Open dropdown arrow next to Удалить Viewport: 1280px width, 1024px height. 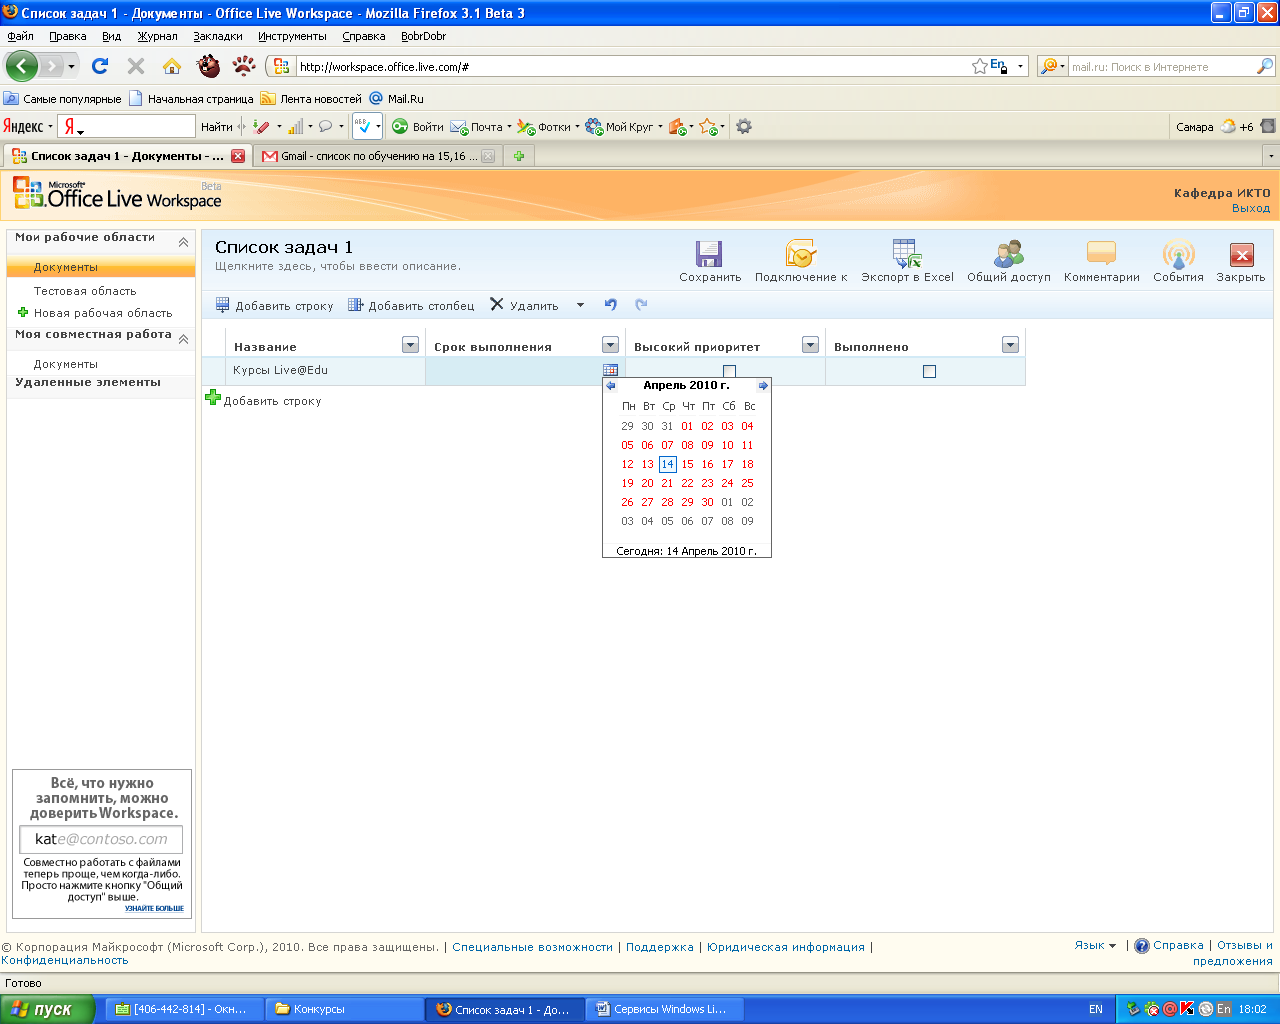pyautogui.click(x=580, y=306)
